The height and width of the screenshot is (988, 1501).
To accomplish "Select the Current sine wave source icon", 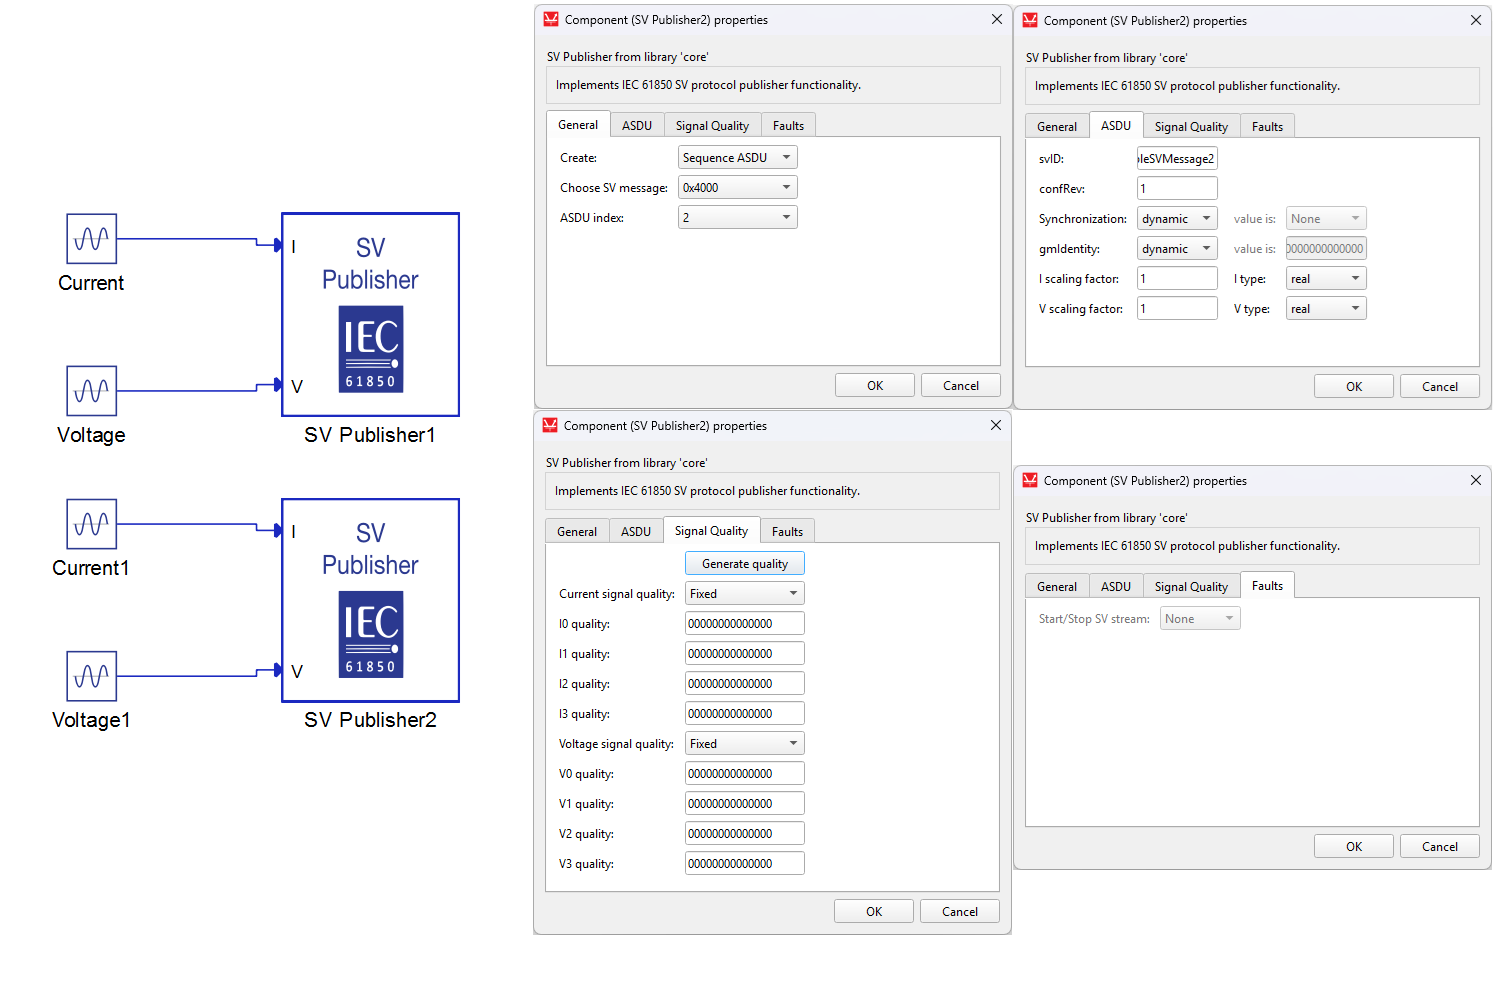I will 90,239.
